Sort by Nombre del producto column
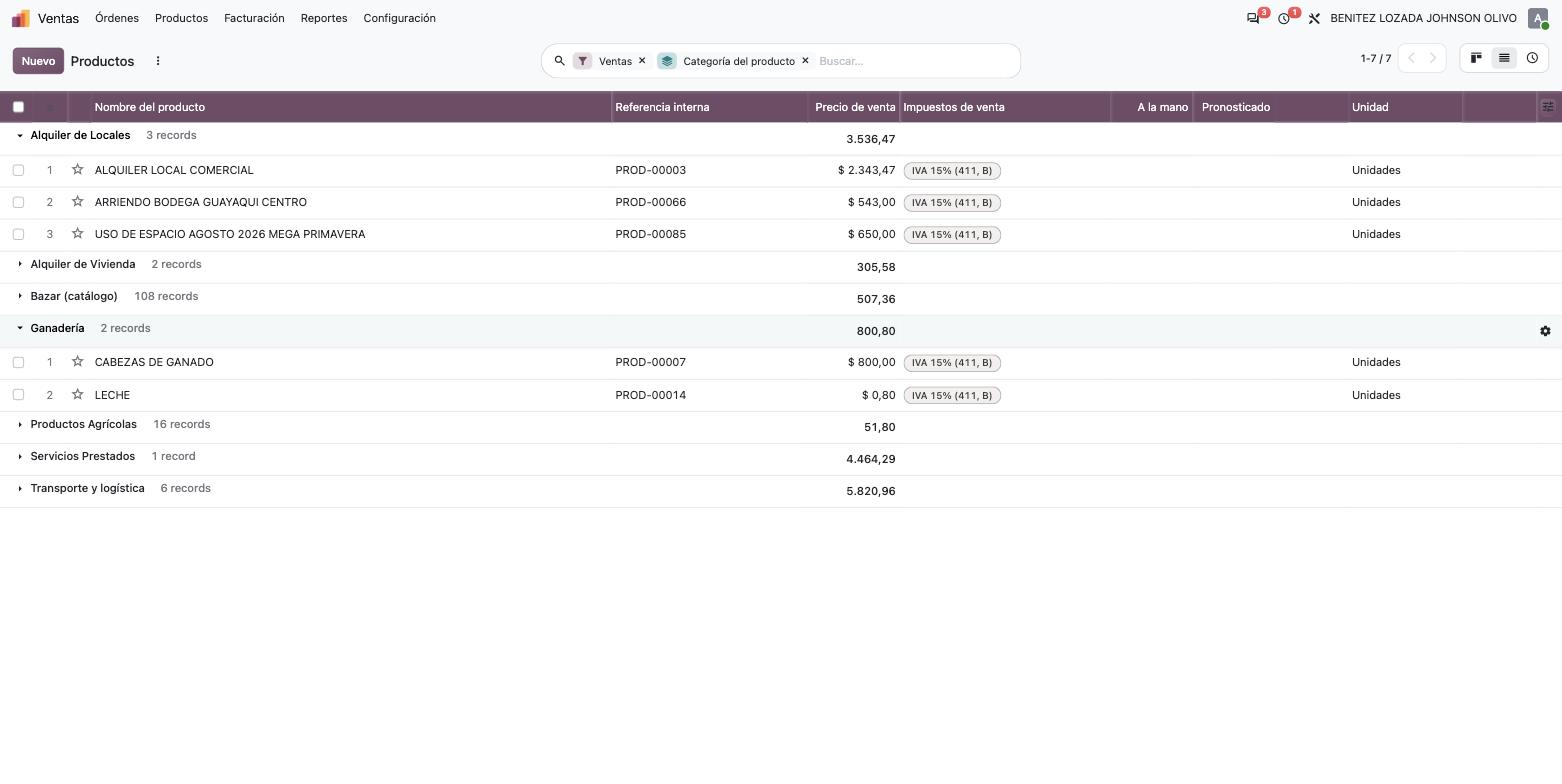 pyautogui.click(x=351, y=107)
